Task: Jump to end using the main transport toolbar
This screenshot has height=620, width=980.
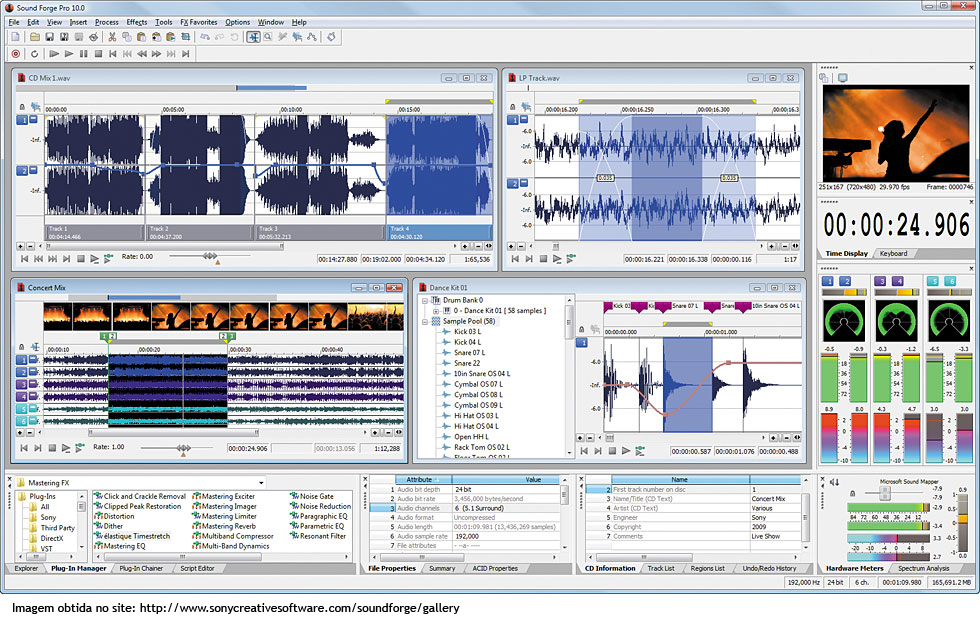Action: (186, 54)
